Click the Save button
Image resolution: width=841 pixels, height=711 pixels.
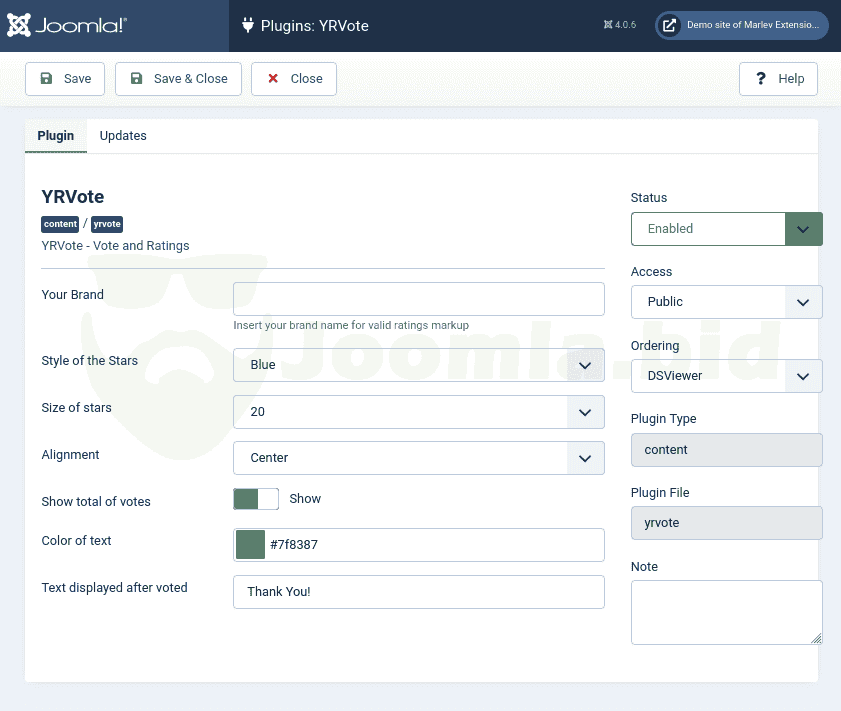click(x=65, y=79)
